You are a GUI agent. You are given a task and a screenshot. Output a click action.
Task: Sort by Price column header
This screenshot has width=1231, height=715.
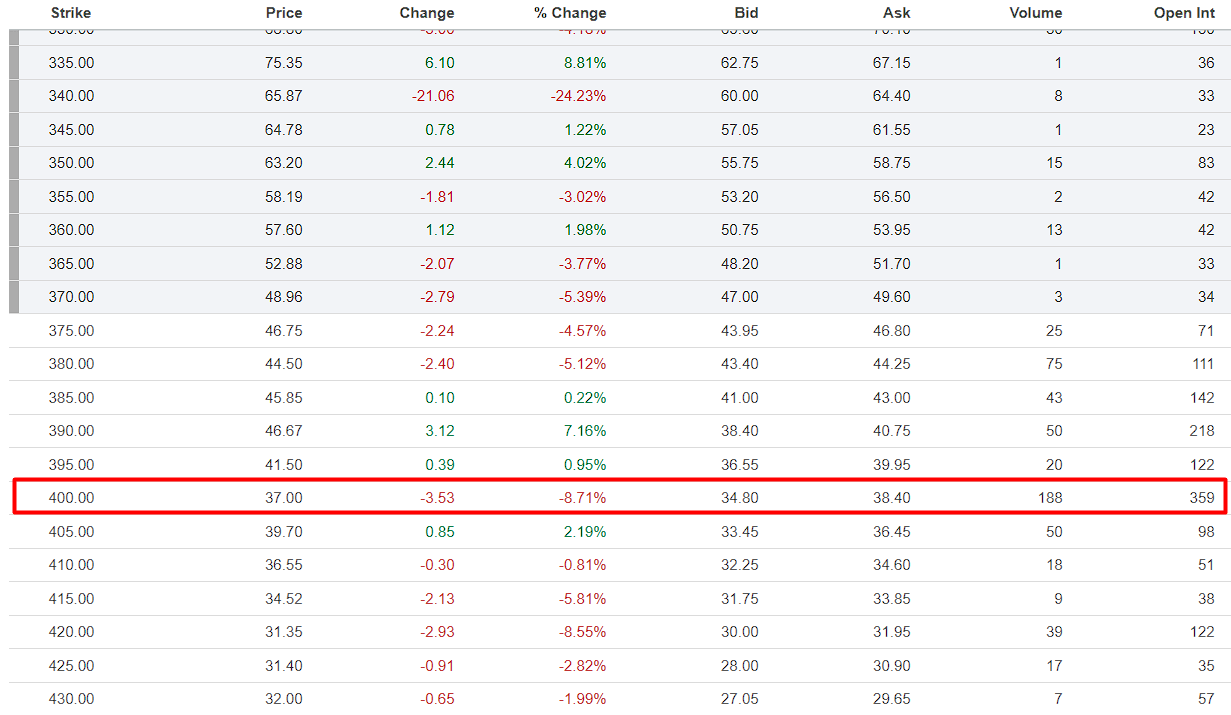point(284,13)
